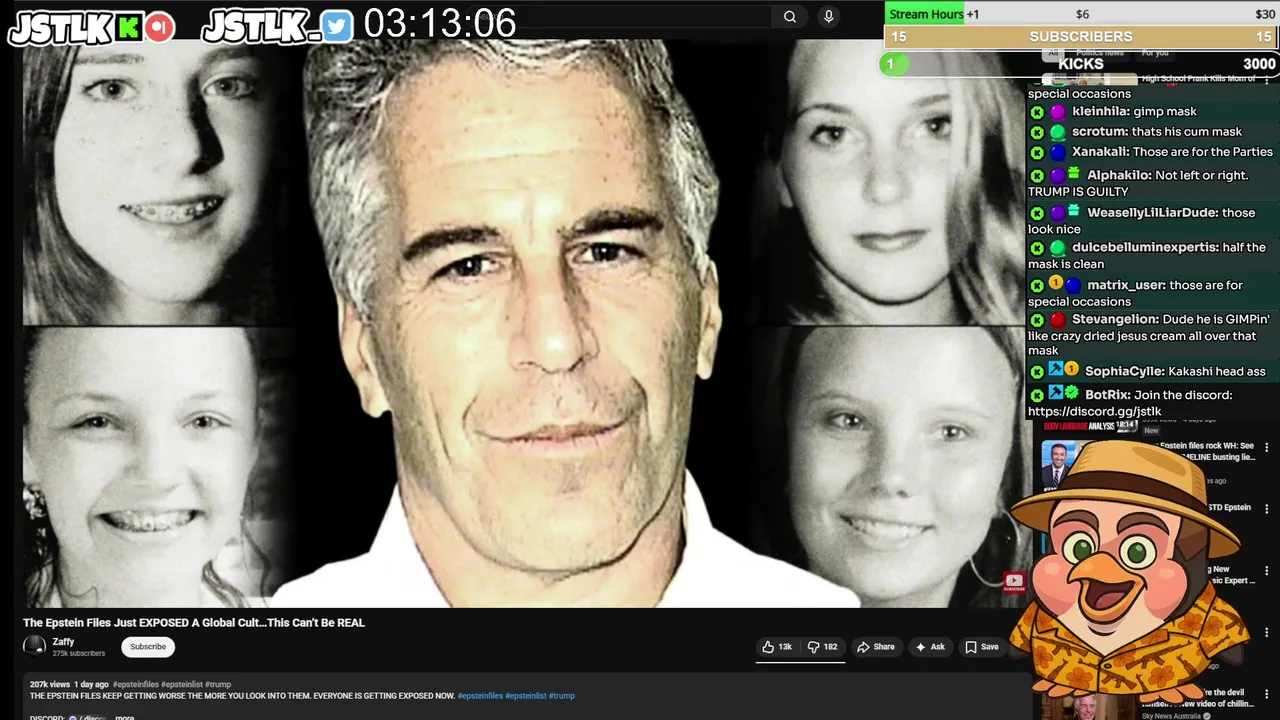Click the Ask button under the video
This screenshot has height=720, width=1280.
930,647
